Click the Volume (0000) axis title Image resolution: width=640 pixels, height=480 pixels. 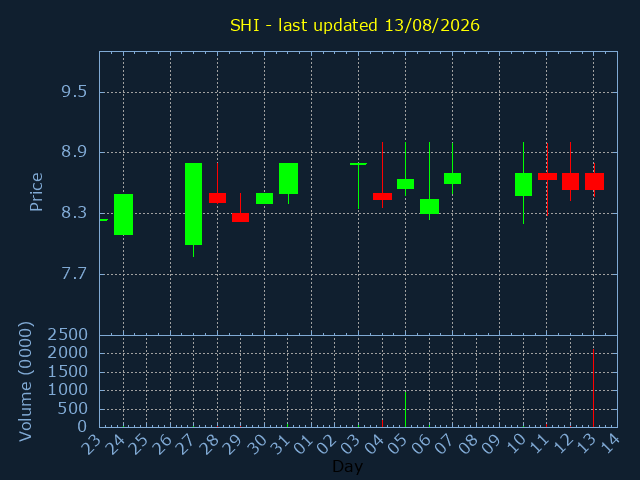(26, 382)
